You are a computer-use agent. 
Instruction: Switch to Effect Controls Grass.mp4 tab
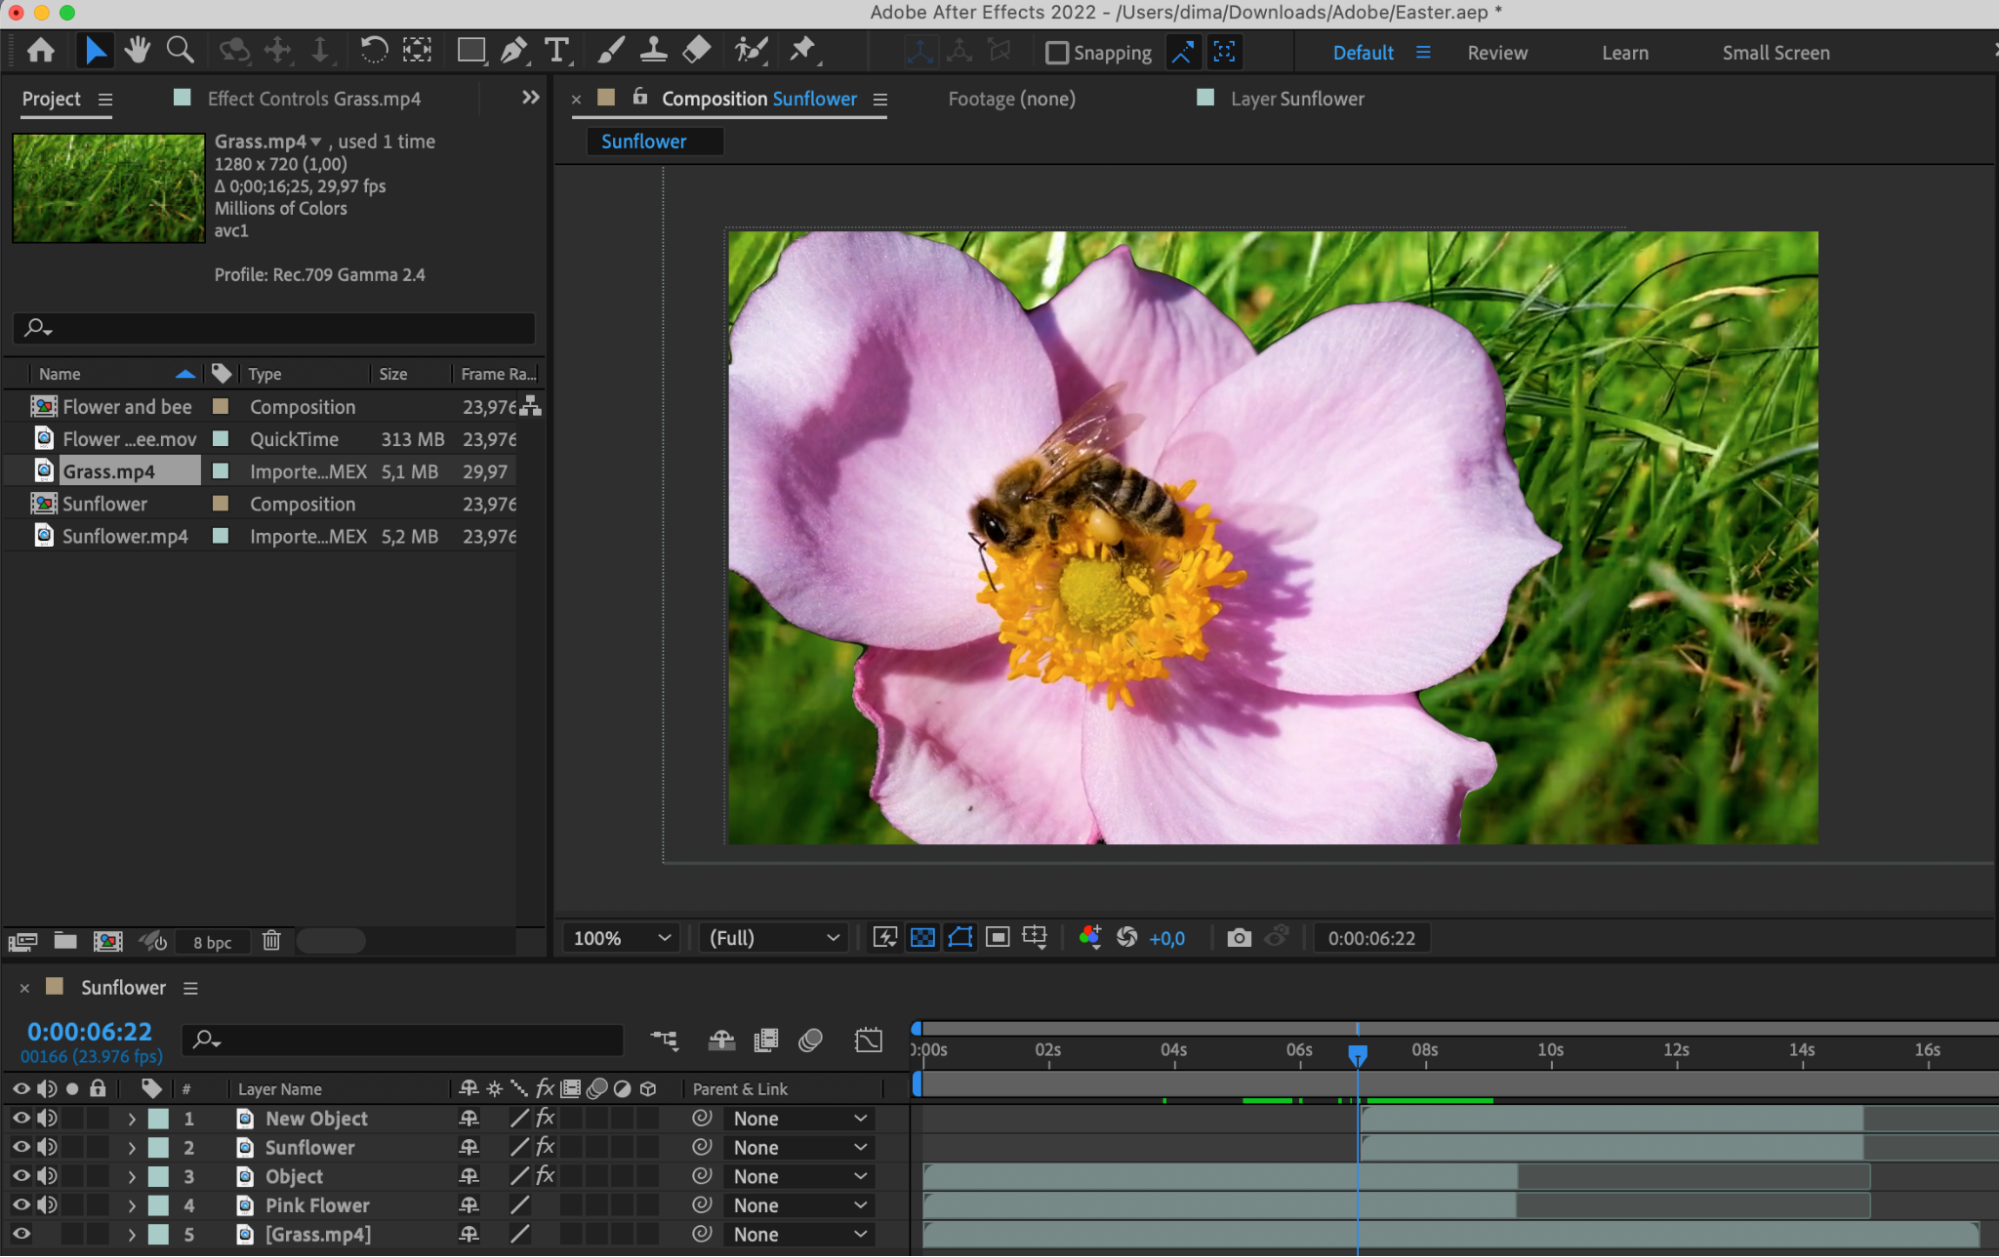click(x=313, y=99)
